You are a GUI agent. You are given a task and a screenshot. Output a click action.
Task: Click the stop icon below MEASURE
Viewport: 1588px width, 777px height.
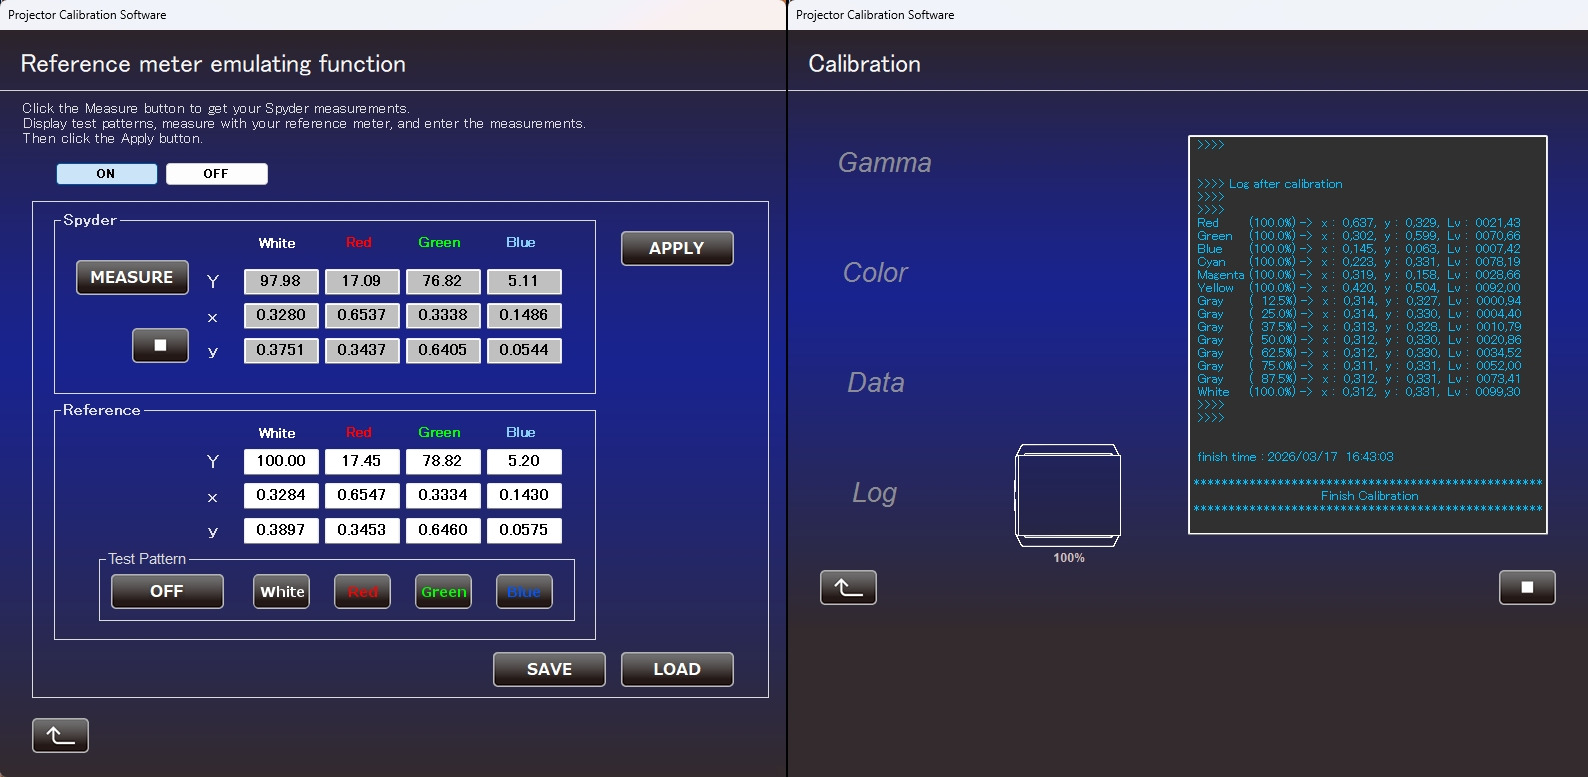(x=160, y=346)
